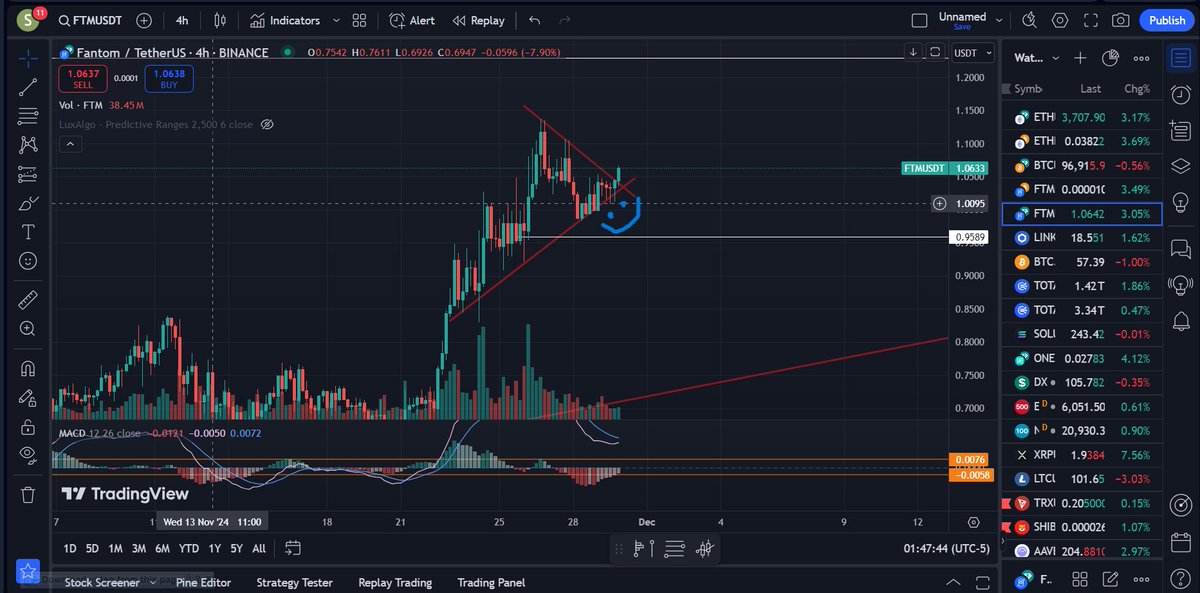Image resolution: width=1200 pixels, height=593 pixels.
Task: Show the hidden LuxAlgo Predictive Ranges indicator
Action: 267,125
